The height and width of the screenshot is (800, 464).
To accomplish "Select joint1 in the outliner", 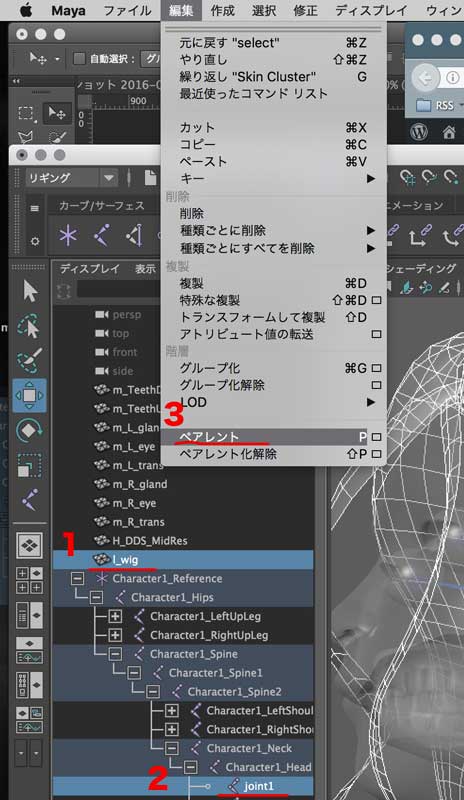I will 183,786.
